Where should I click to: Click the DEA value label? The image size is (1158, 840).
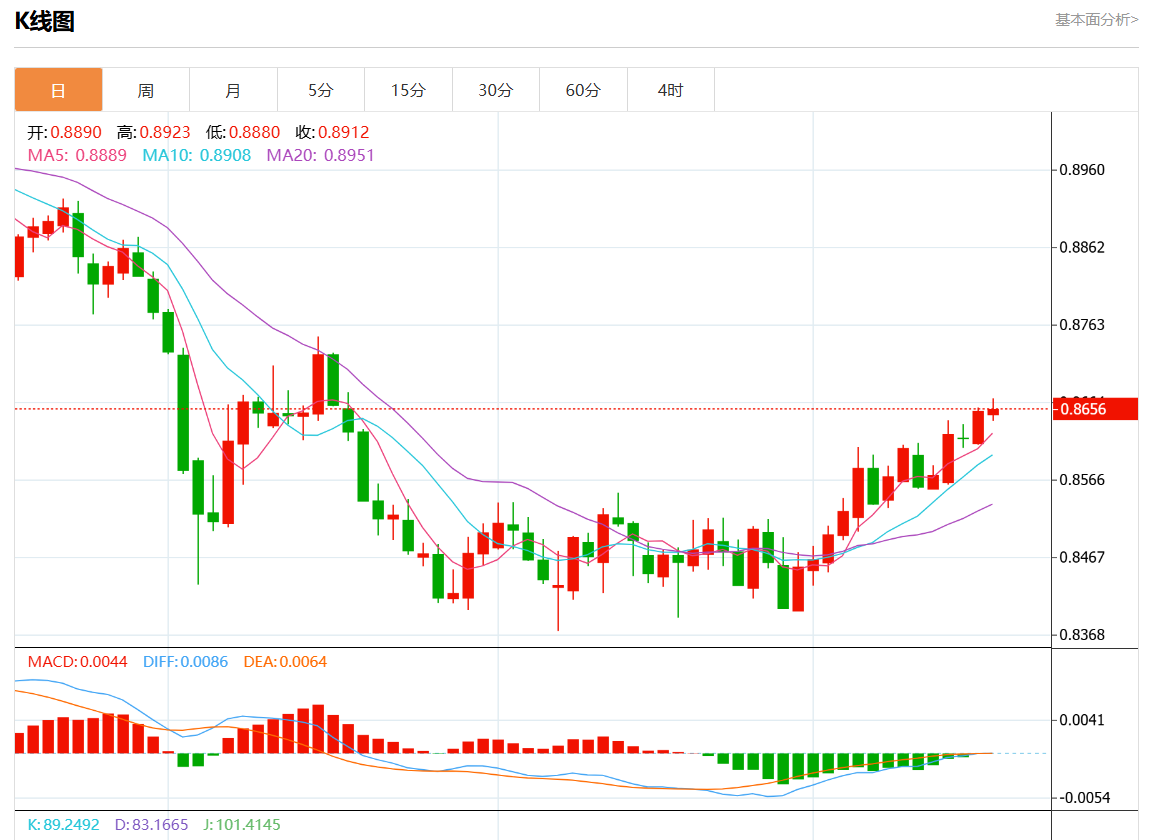tap(285, 662)
